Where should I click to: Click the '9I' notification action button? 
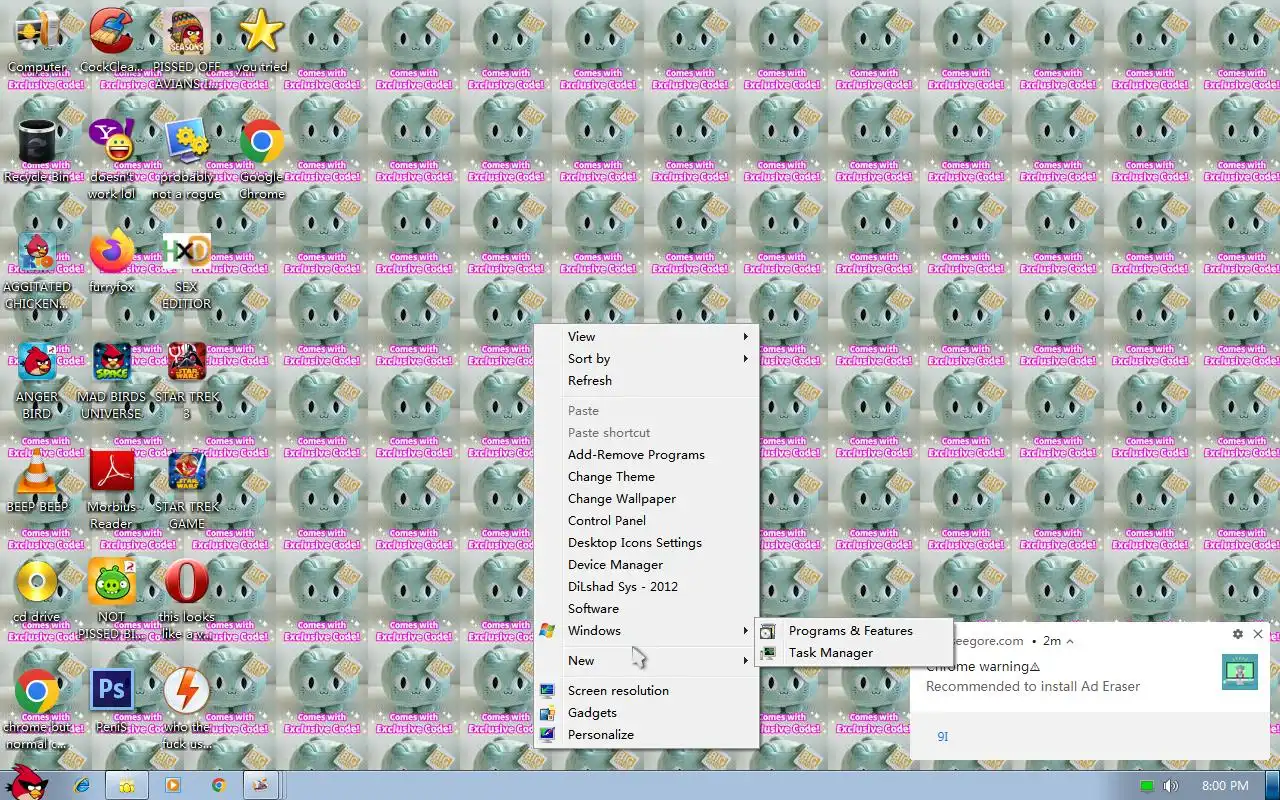942,736
